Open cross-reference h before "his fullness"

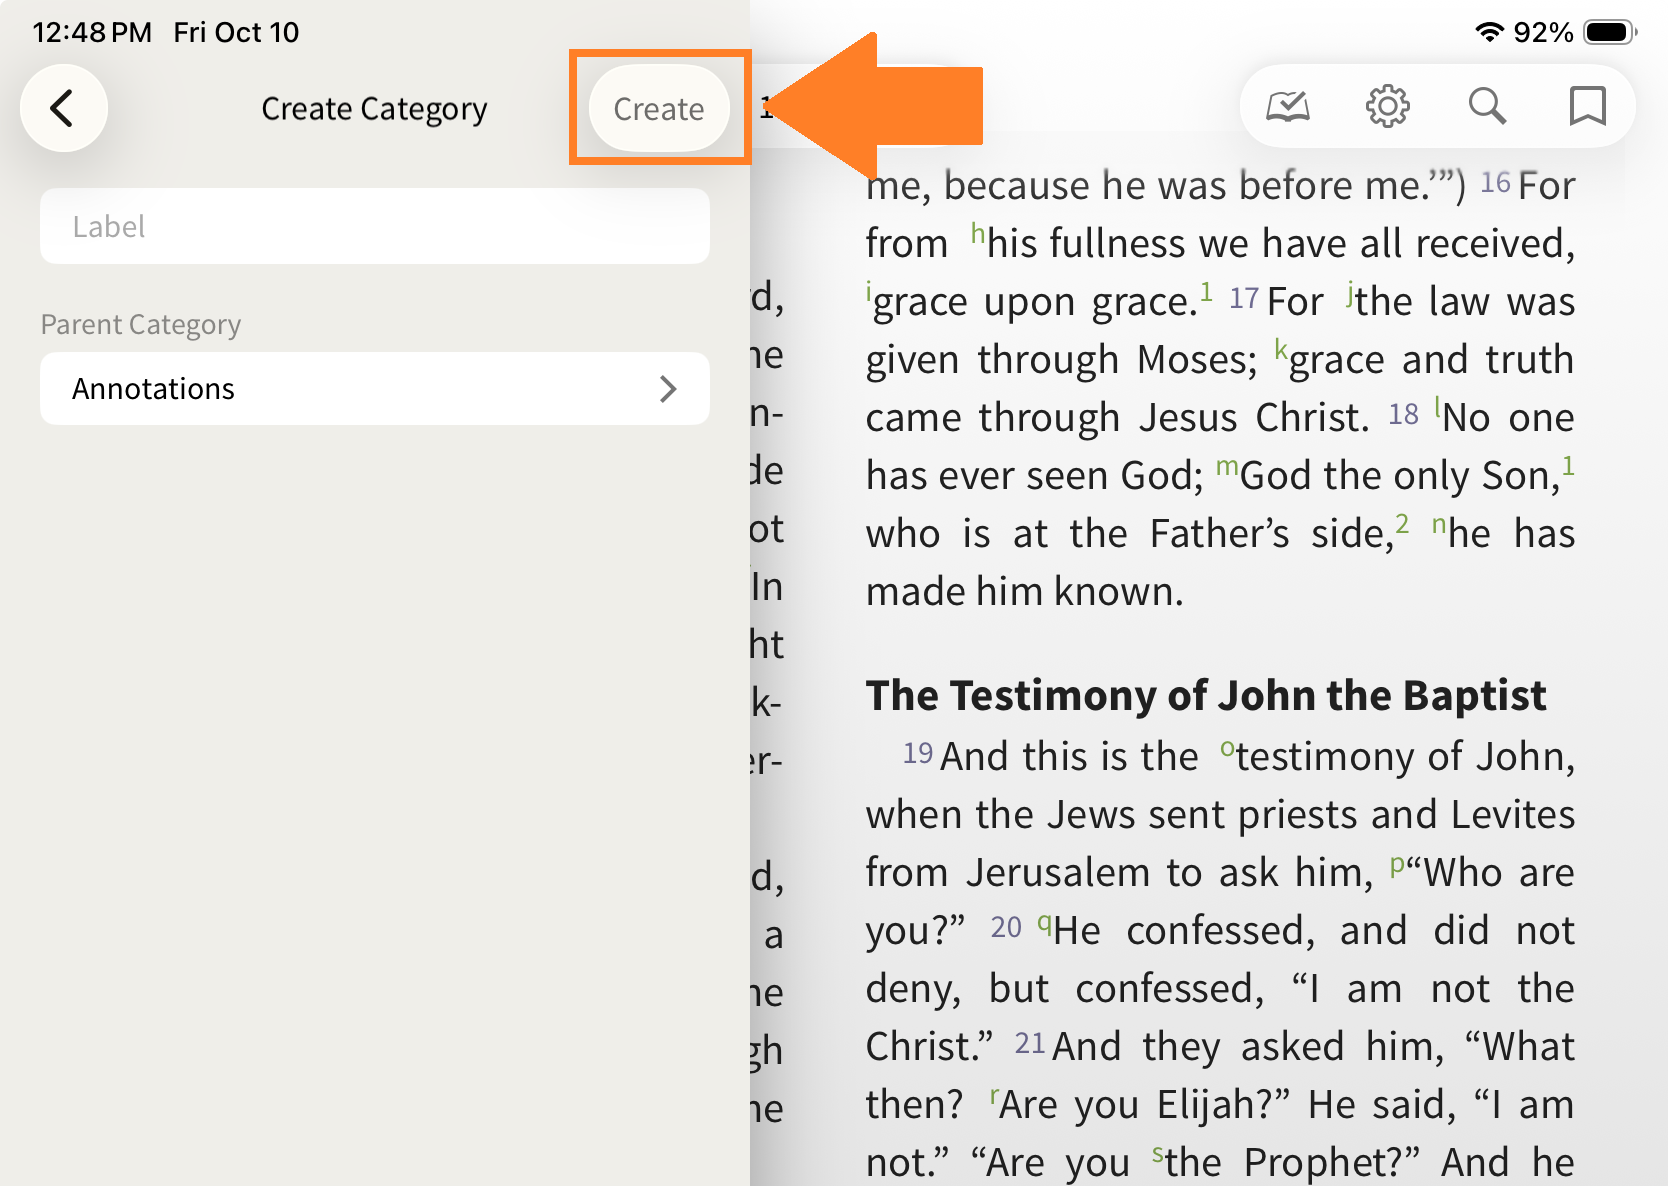977,234
